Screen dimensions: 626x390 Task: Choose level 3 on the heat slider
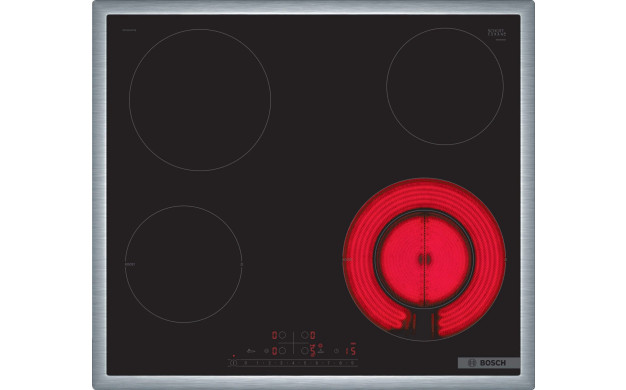coord(281,363)
